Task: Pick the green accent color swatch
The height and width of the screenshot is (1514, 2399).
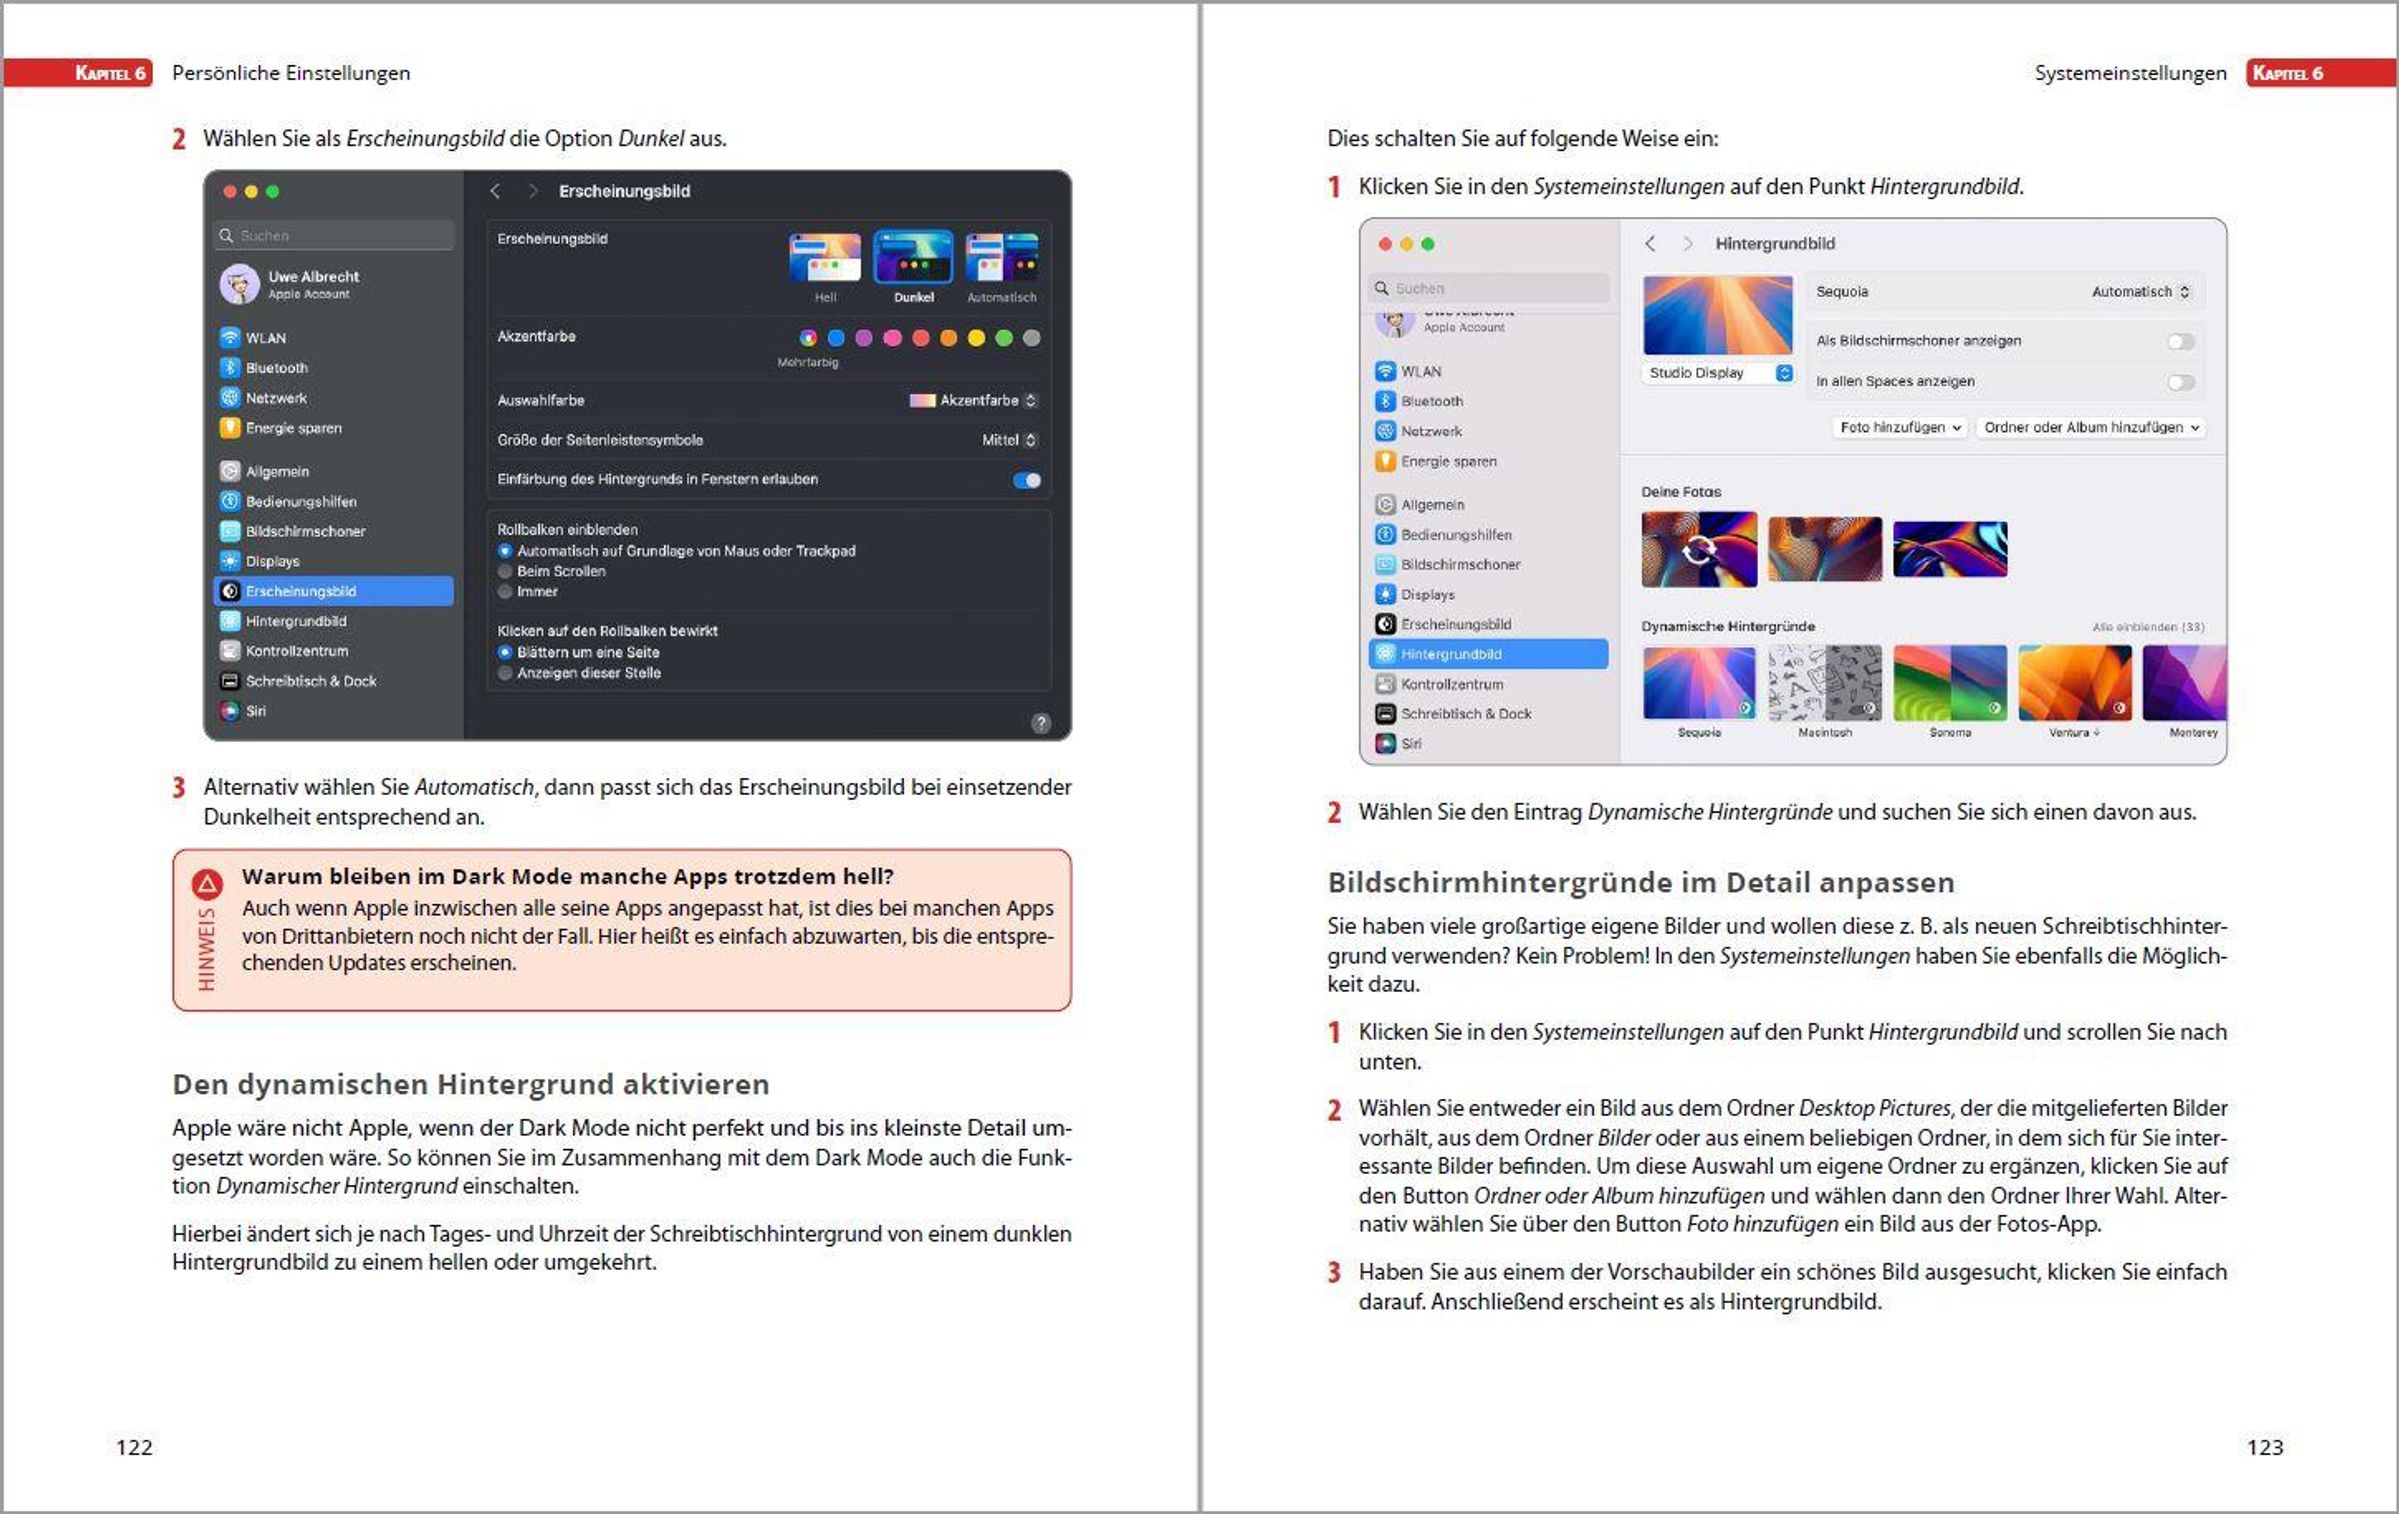Action: click(1004, 338)
